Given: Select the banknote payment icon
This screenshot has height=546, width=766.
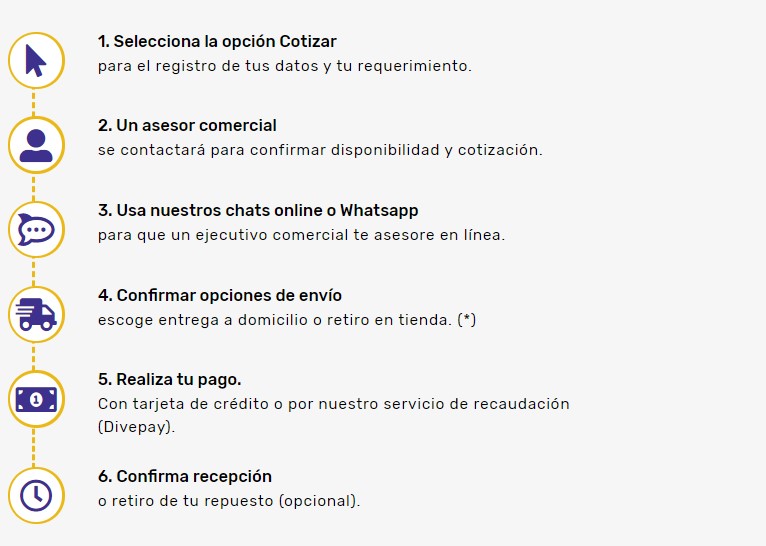Looking at the screenshot, I should point(36,399).
